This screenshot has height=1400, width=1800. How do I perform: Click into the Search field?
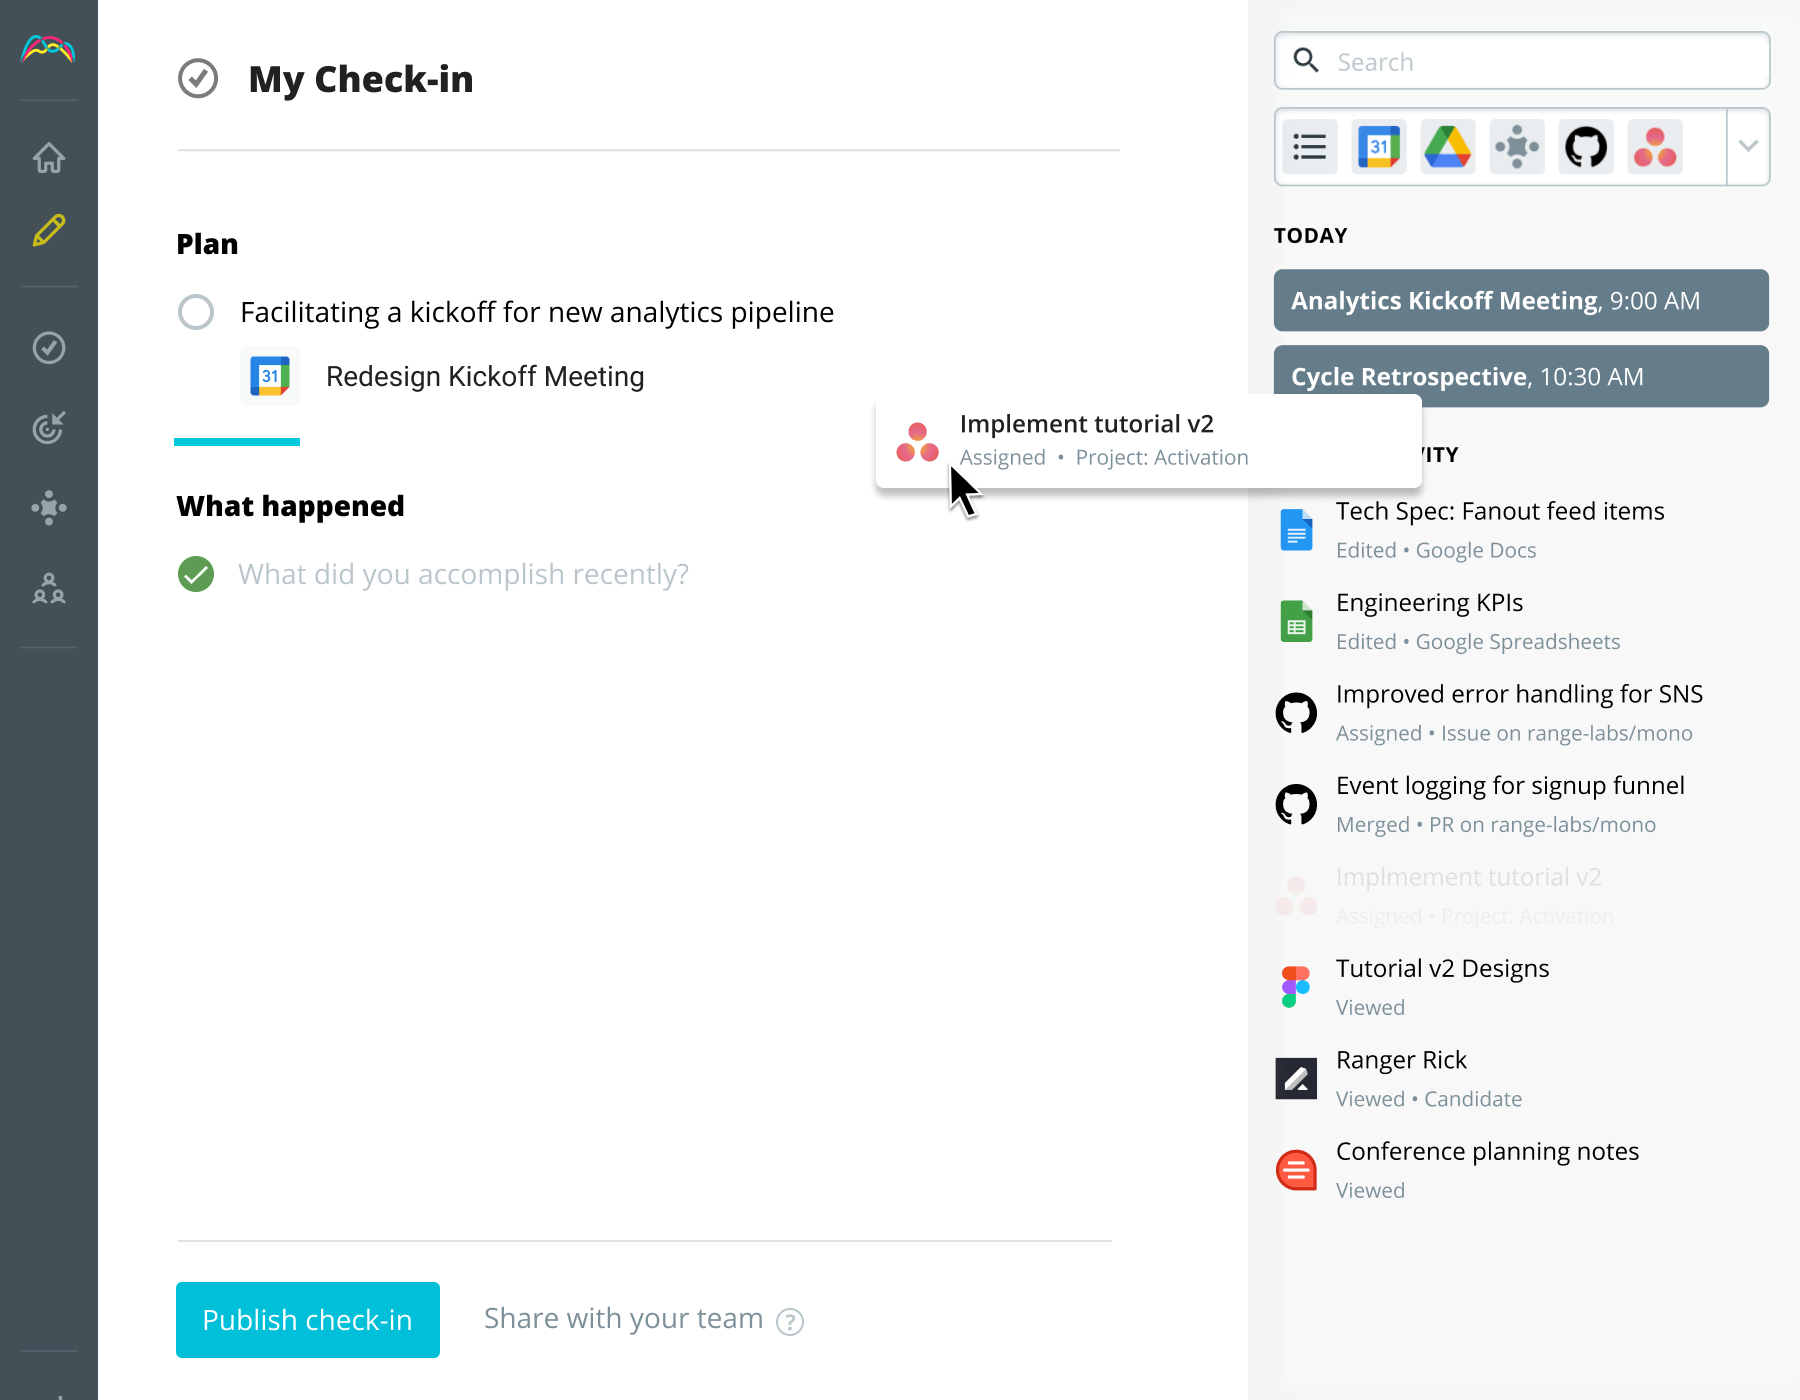(1520, 61)
